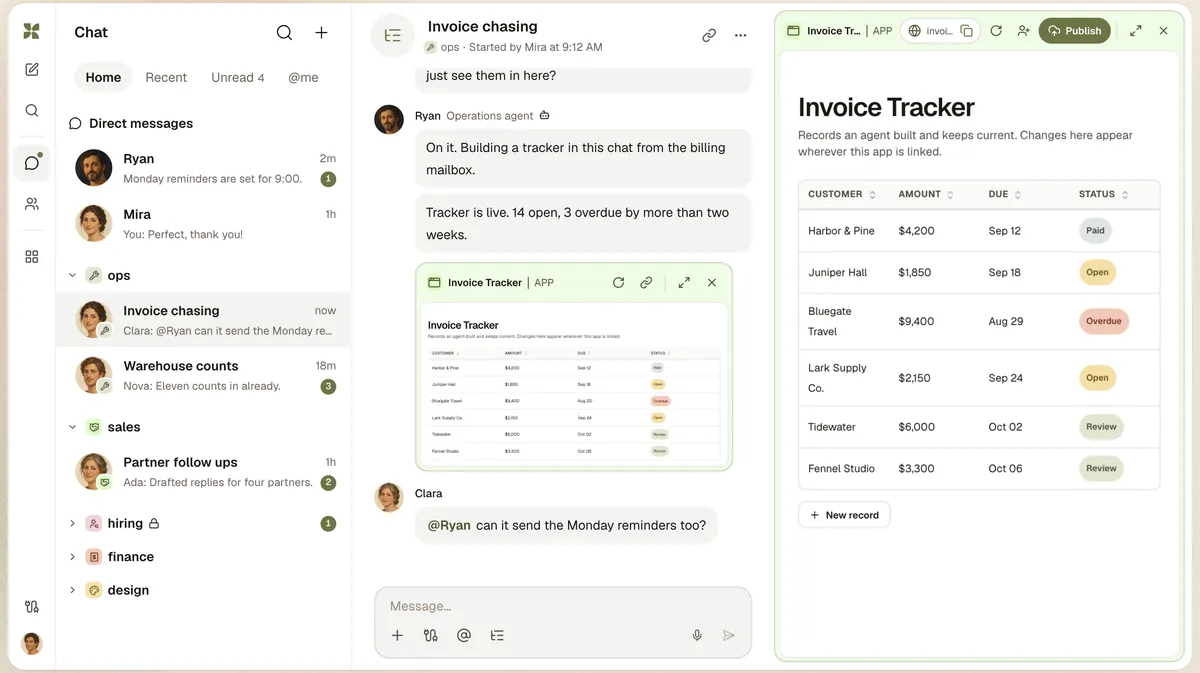Screen dimensions: 1200x673
Task: Add a New record to the tracker
Action: pyautogui.click(x=844, y=515)
